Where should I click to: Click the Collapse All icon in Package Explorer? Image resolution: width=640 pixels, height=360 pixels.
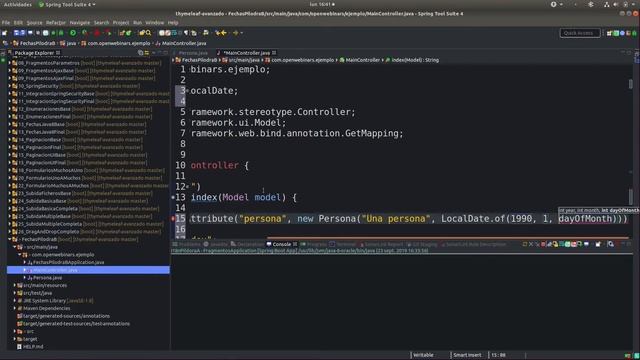(140, 53)
